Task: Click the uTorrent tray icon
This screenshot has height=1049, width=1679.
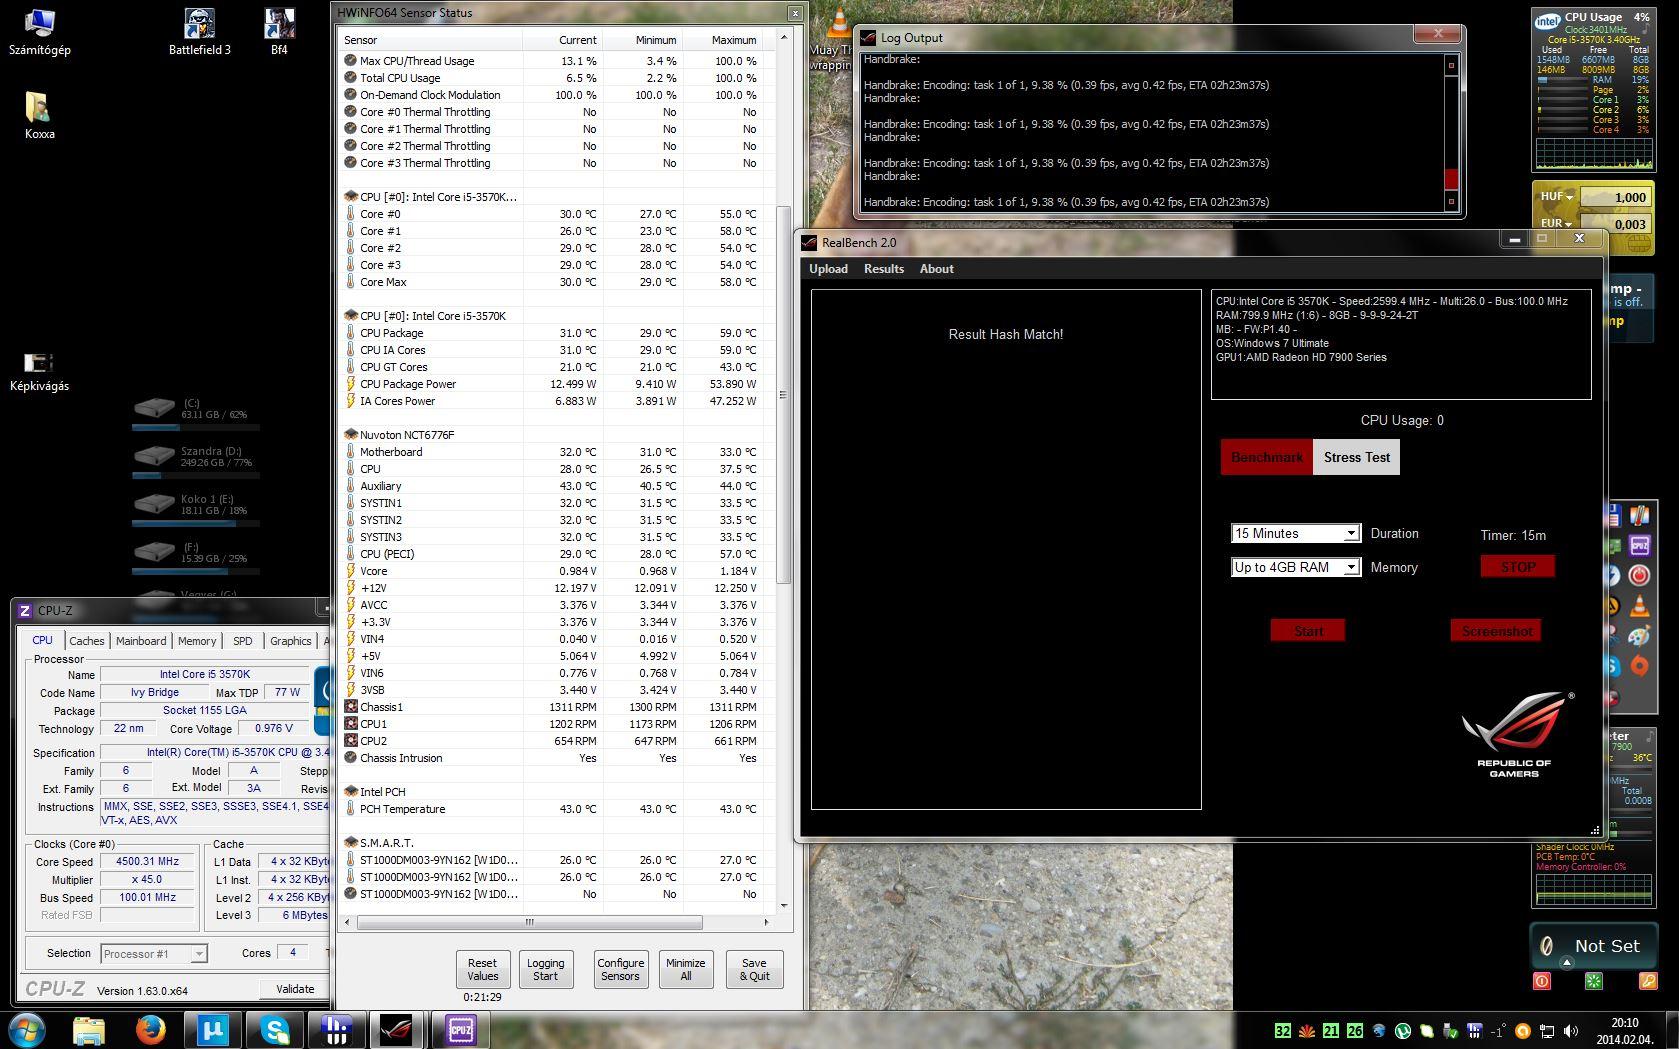Action: tap(1403, 1031)
